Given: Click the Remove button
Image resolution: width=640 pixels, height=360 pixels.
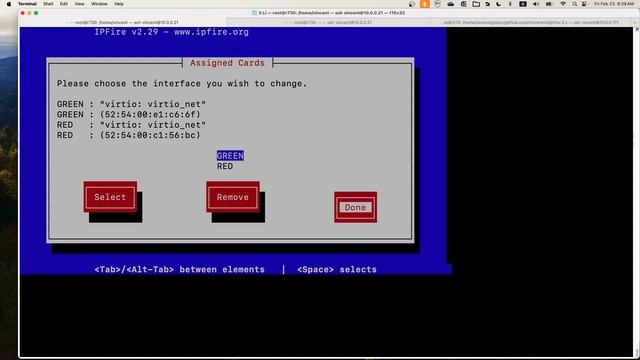Looking at the screenshot, I should (x=233, y=197).
